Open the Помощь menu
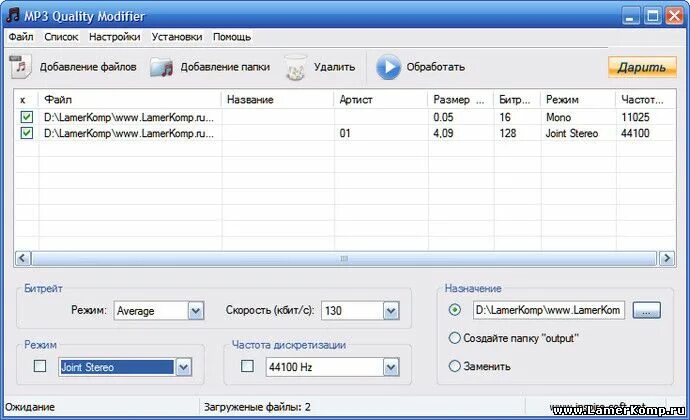This screenshot has height=420, width=690. tap(232, 37)
